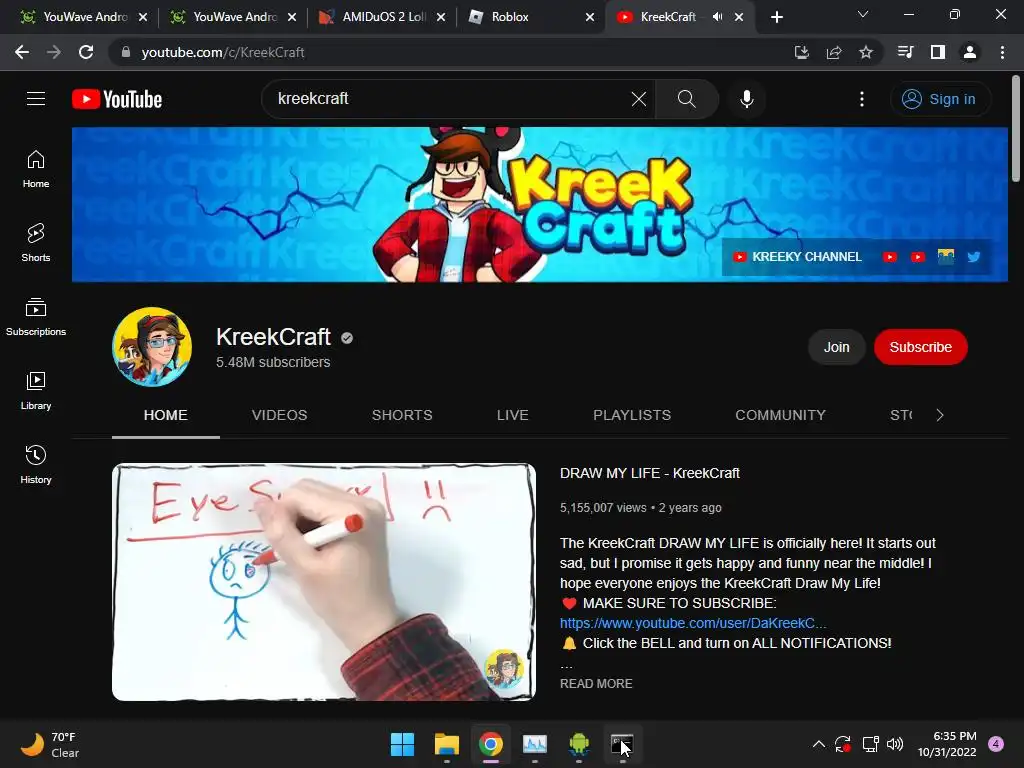Switch to the SHORTS channel tab

[x=402, y=415]
